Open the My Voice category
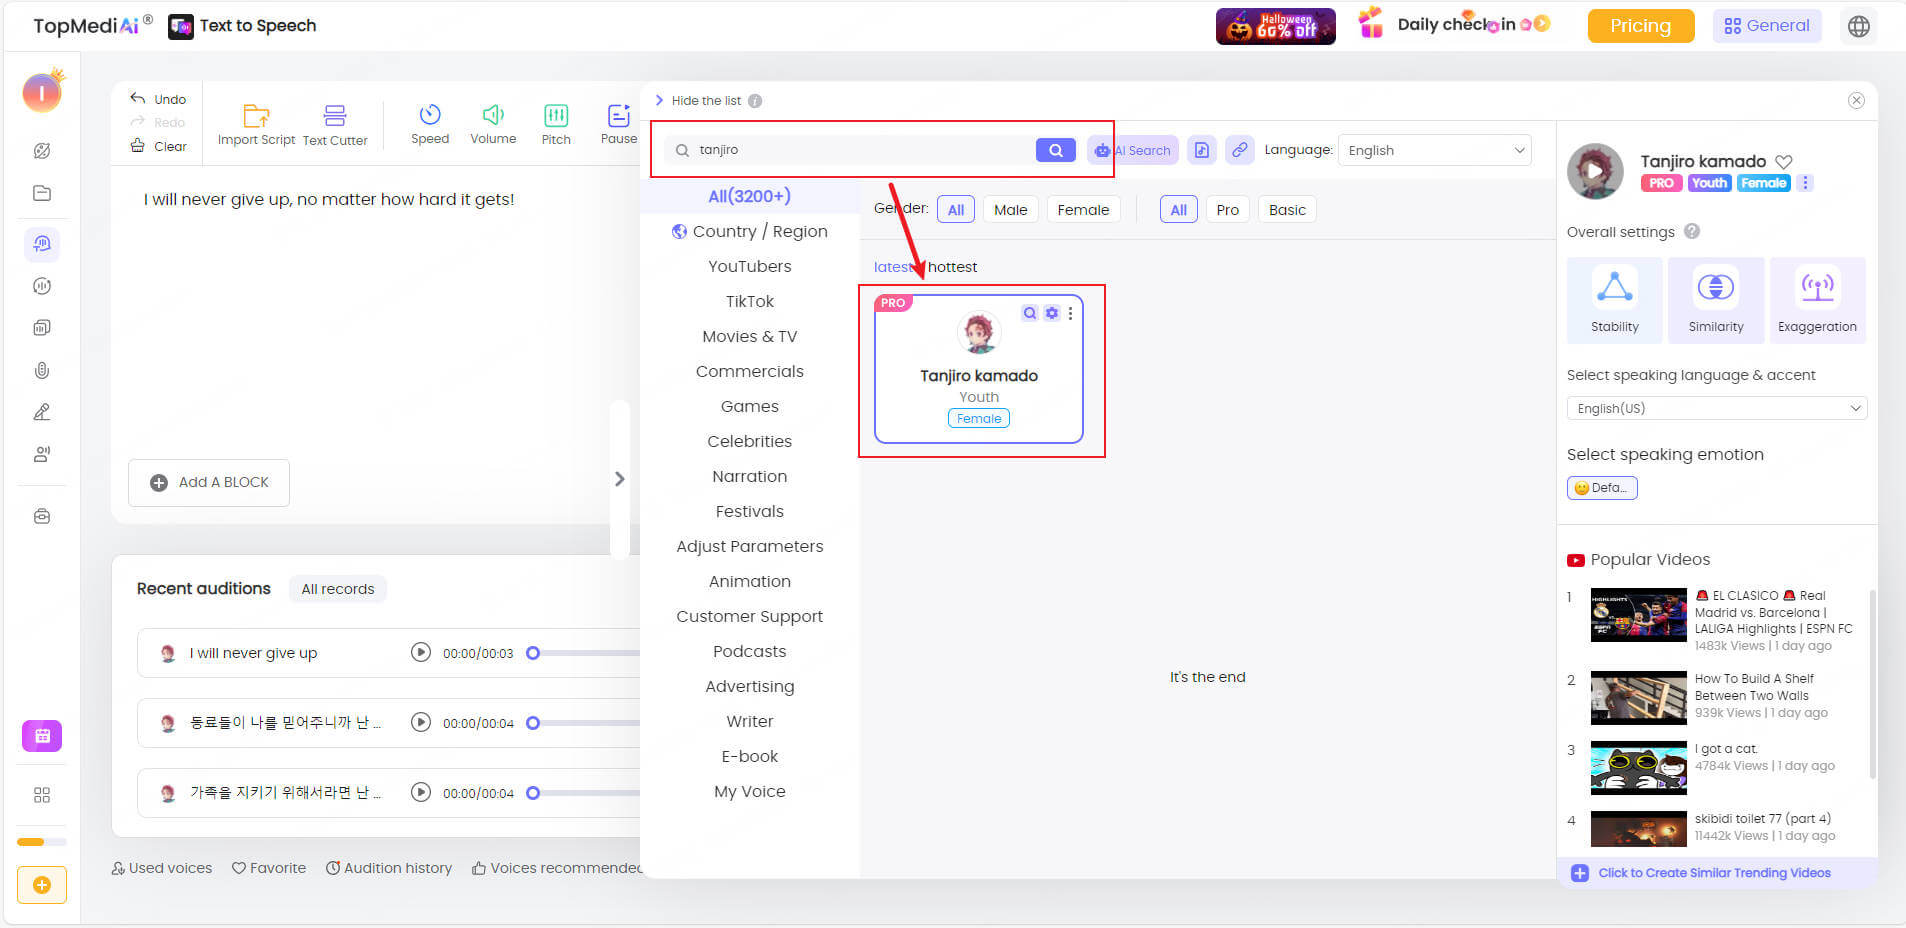This screenshot has height=928, width=1906. click(x=749, y=791)
